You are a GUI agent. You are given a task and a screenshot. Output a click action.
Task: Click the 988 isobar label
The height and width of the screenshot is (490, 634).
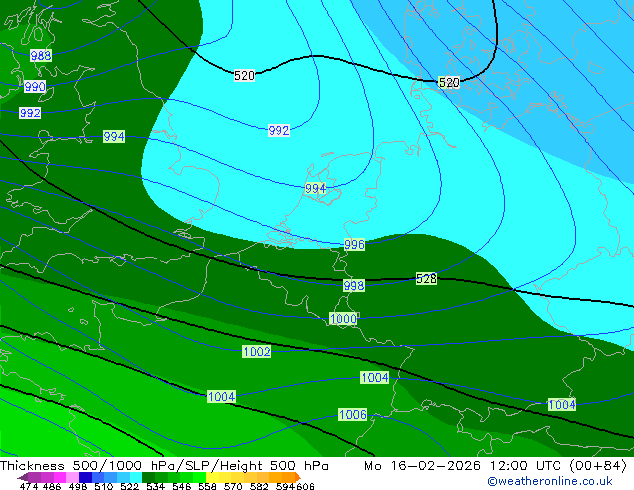[x=41, y=55]
